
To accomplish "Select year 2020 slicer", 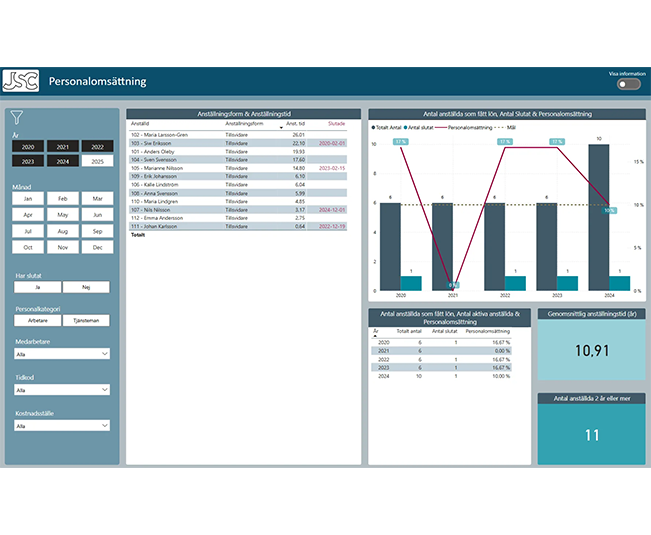I will click(x=28, y=147).
